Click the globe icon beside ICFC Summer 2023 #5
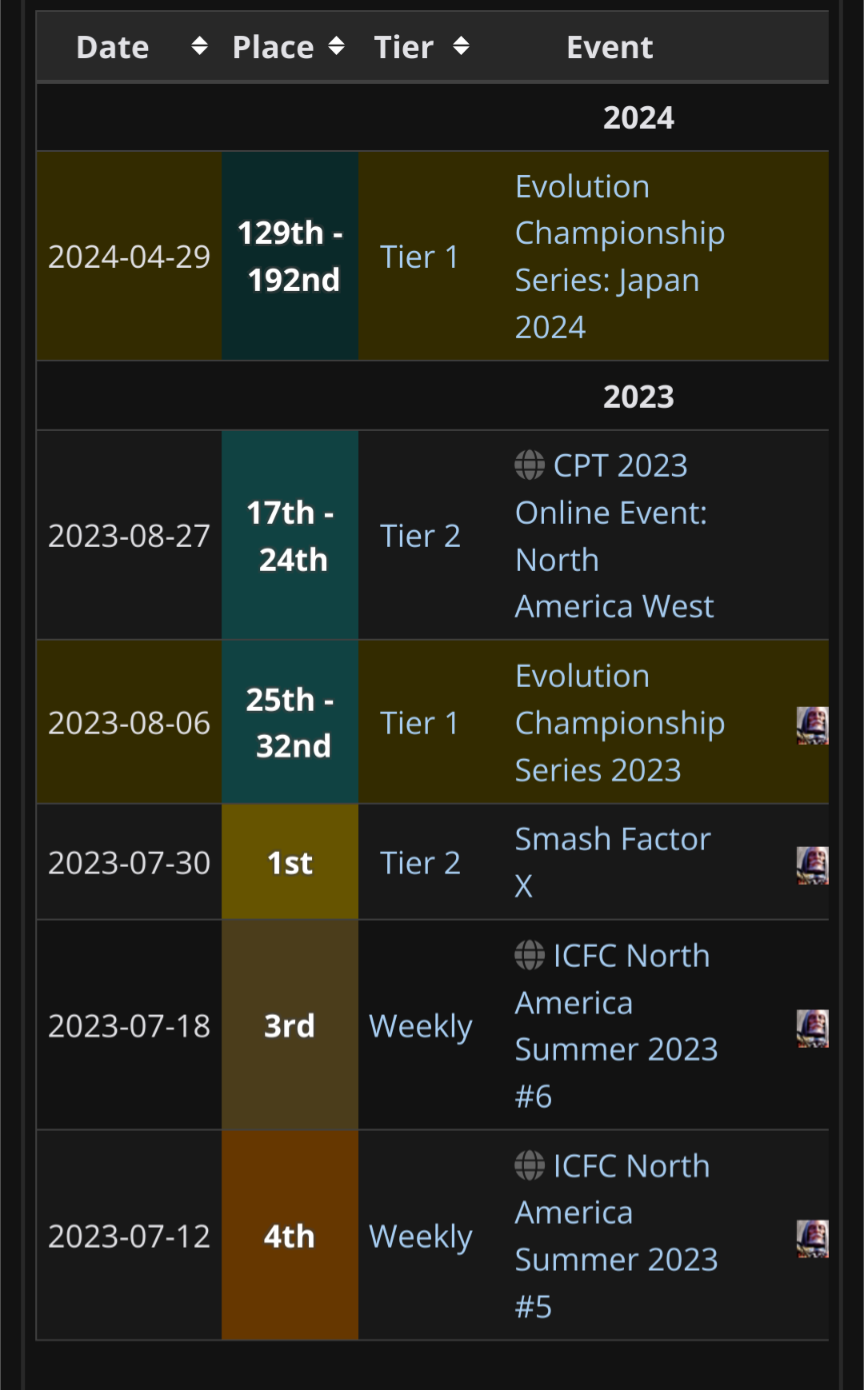 point(530,1165)
